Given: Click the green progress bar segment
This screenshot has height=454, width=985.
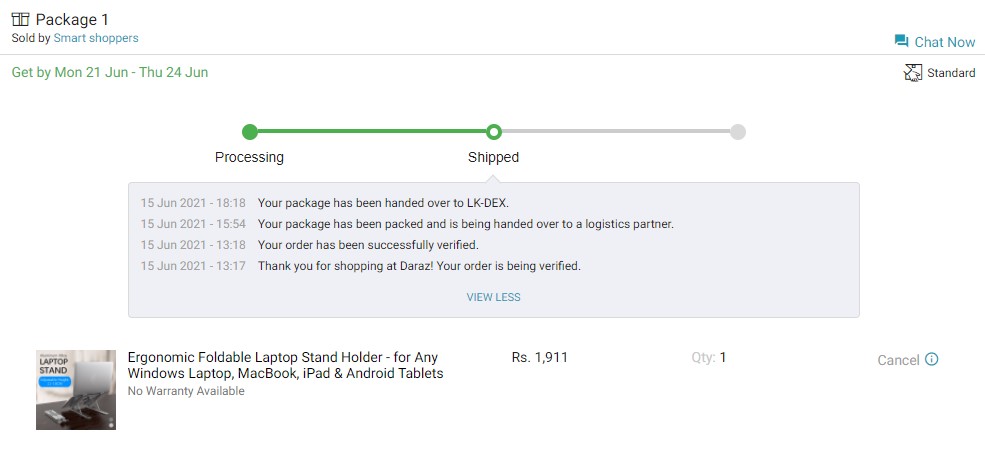Looking at the screenshot, I should [372, 131].
